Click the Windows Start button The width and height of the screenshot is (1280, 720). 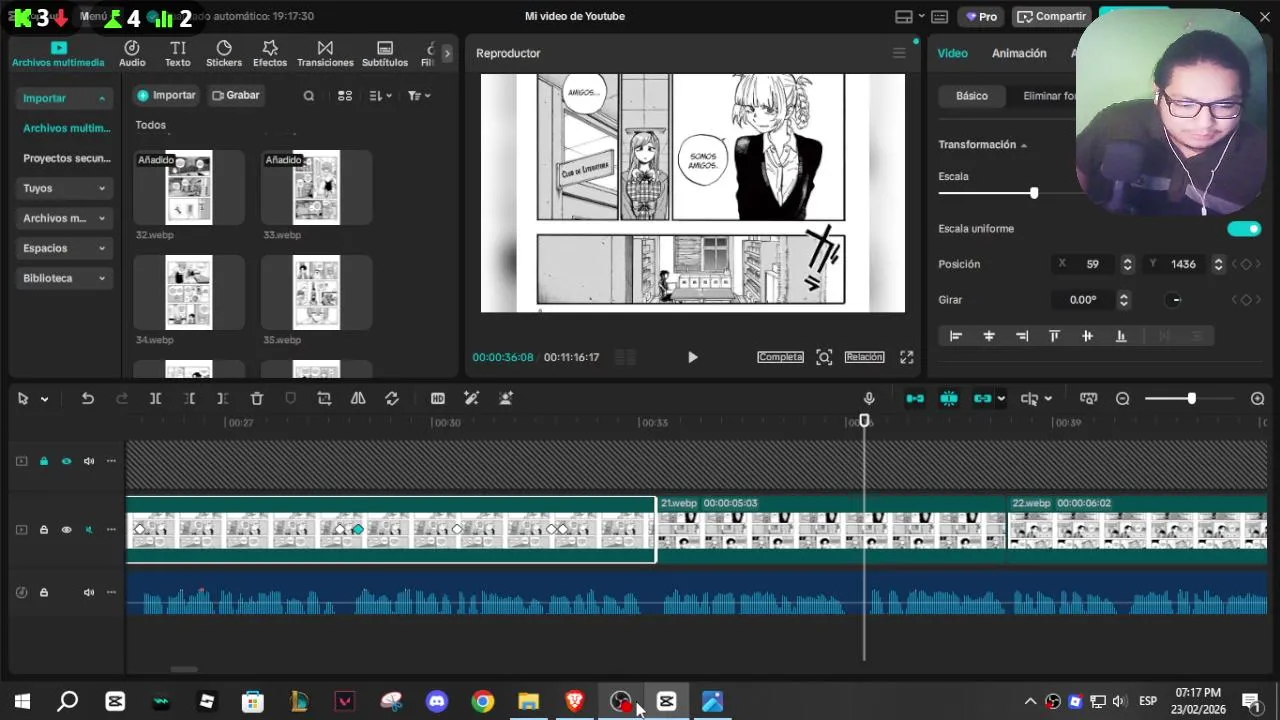22,701
